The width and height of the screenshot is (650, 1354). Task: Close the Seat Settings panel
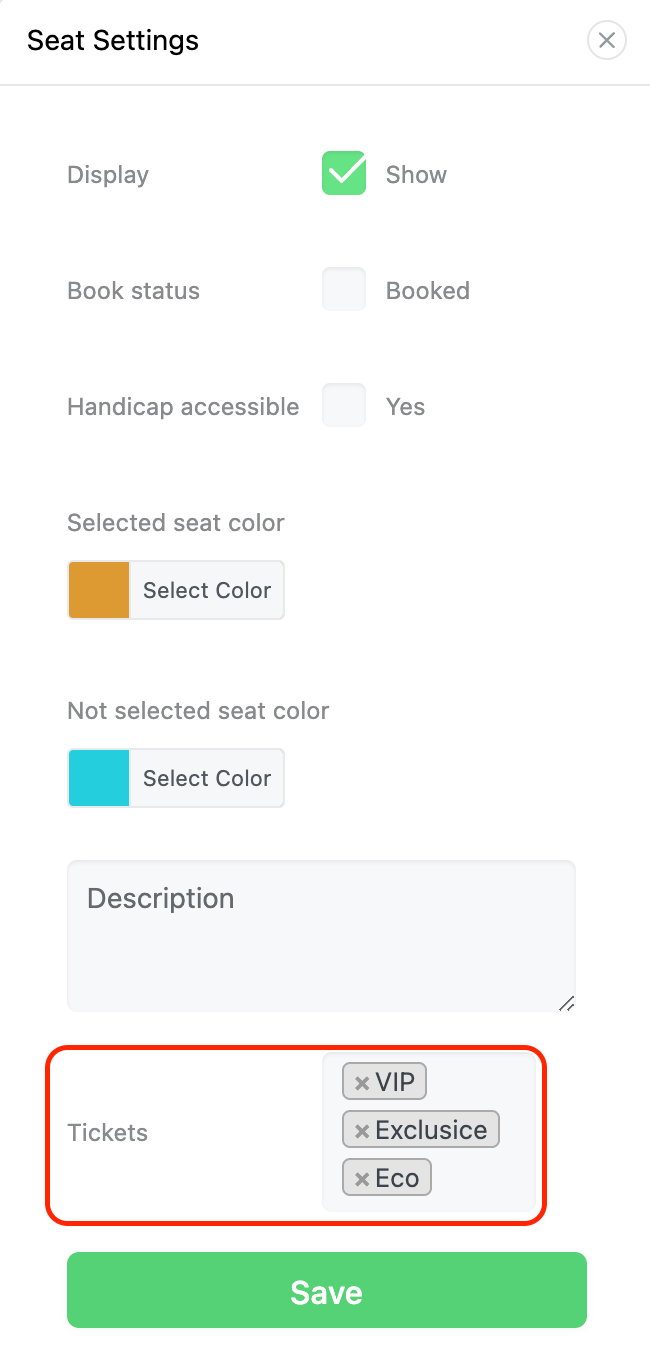click(x=606, y=41)
